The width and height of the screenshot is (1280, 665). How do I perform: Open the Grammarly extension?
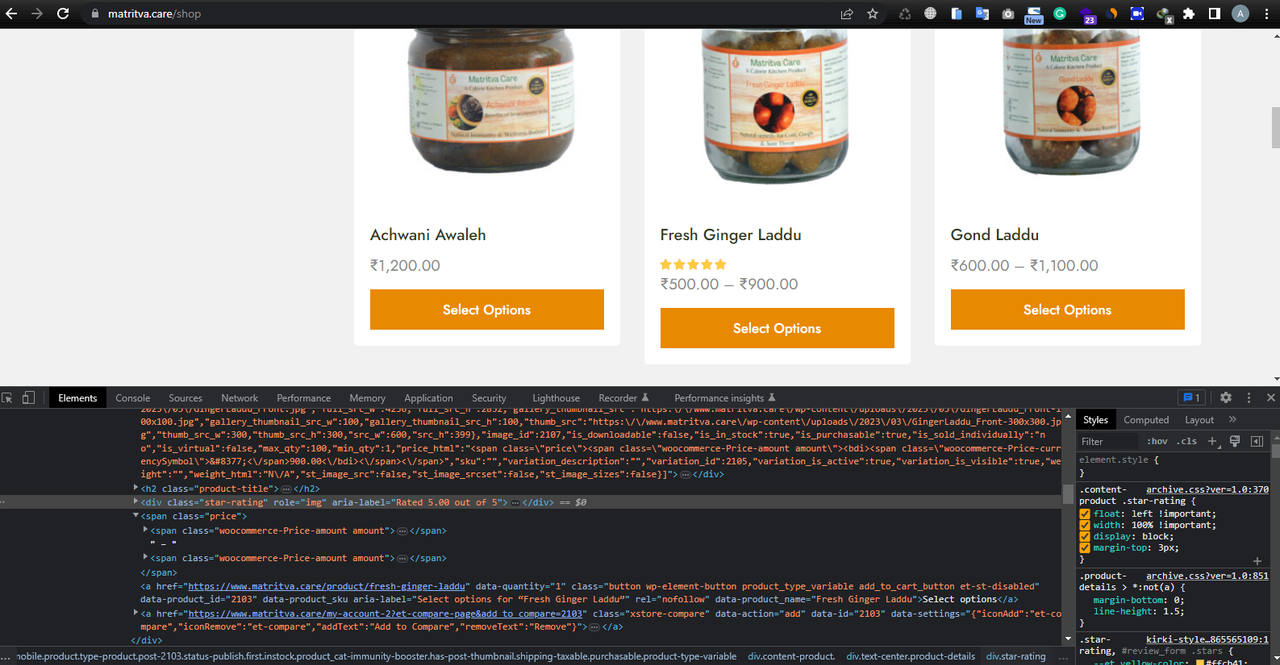click(1060, 14)
